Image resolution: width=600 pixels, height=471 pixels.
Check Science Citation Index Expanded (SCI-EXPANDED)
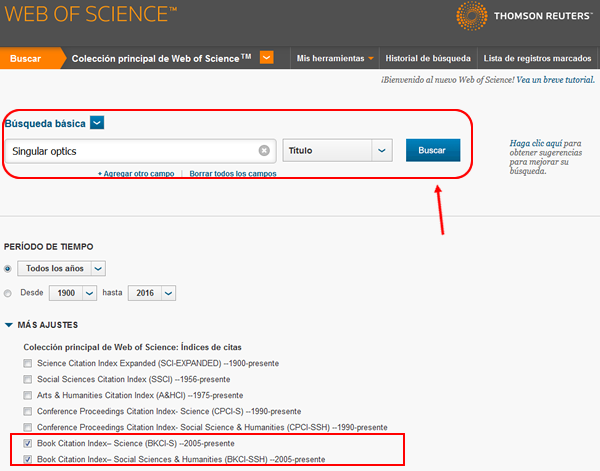[x=28, y=363]
